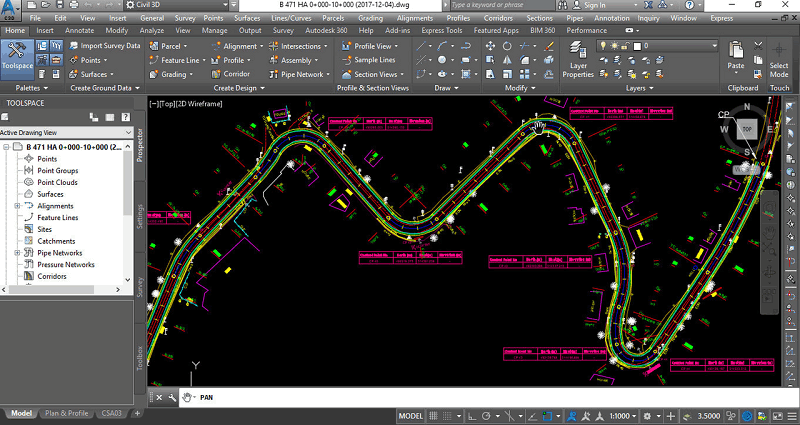Screen dimensions: 800x425
Task: Select the Mirror tool in Modify panel
Action: tap(507, 60)
